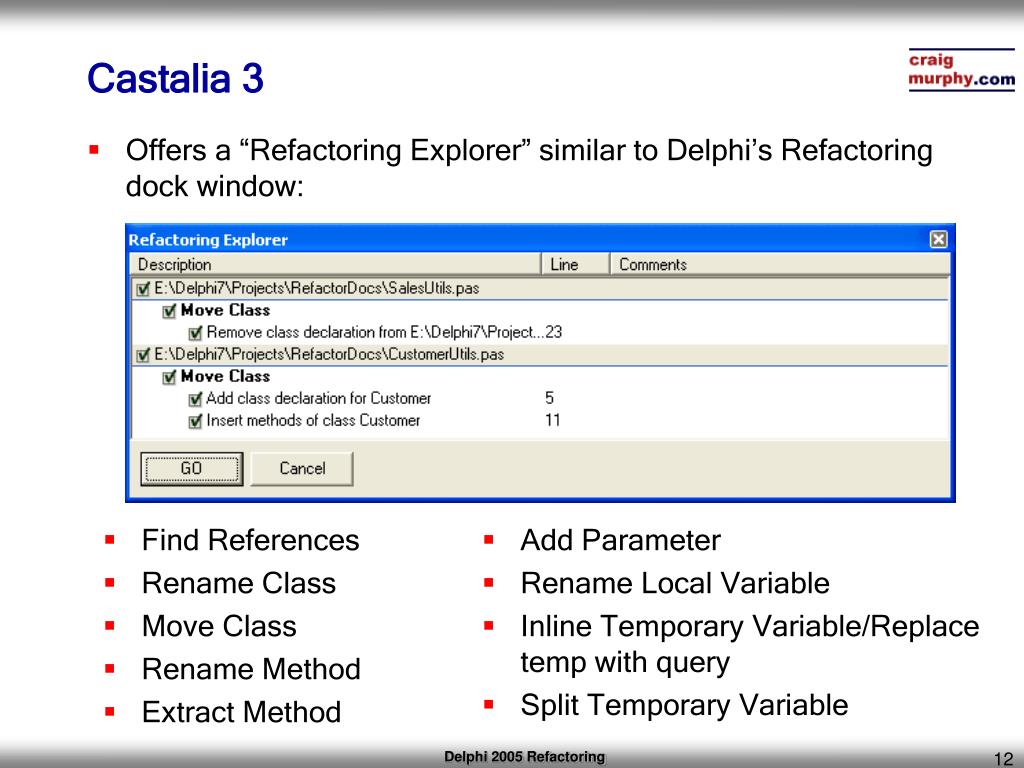Click the 'Extract Method' bullet text
This screenshot has height=768, width=1024.
[x=242, y=713]
